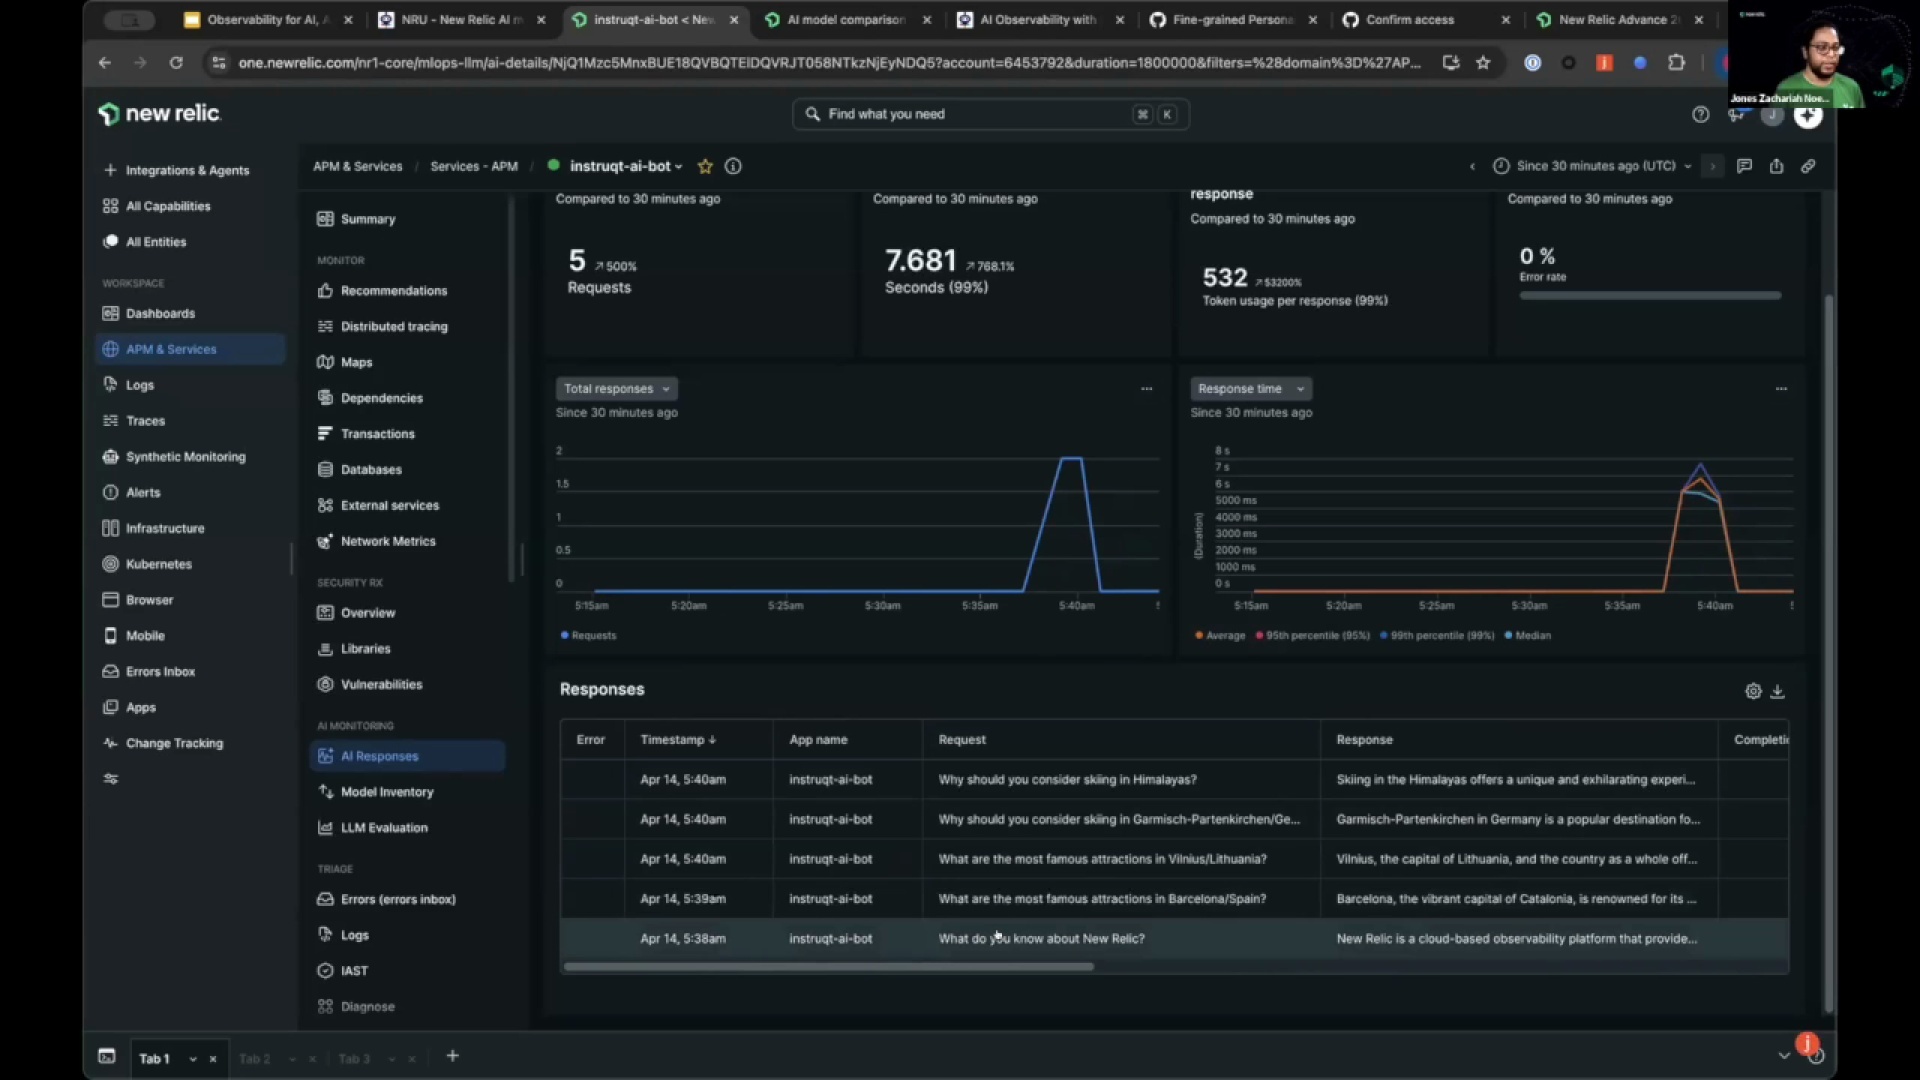The width and height of the screenshot is (1920, 1080).
Task: Open entity info icon beside instruqt-ai-bot
Action: click(733, 166)
